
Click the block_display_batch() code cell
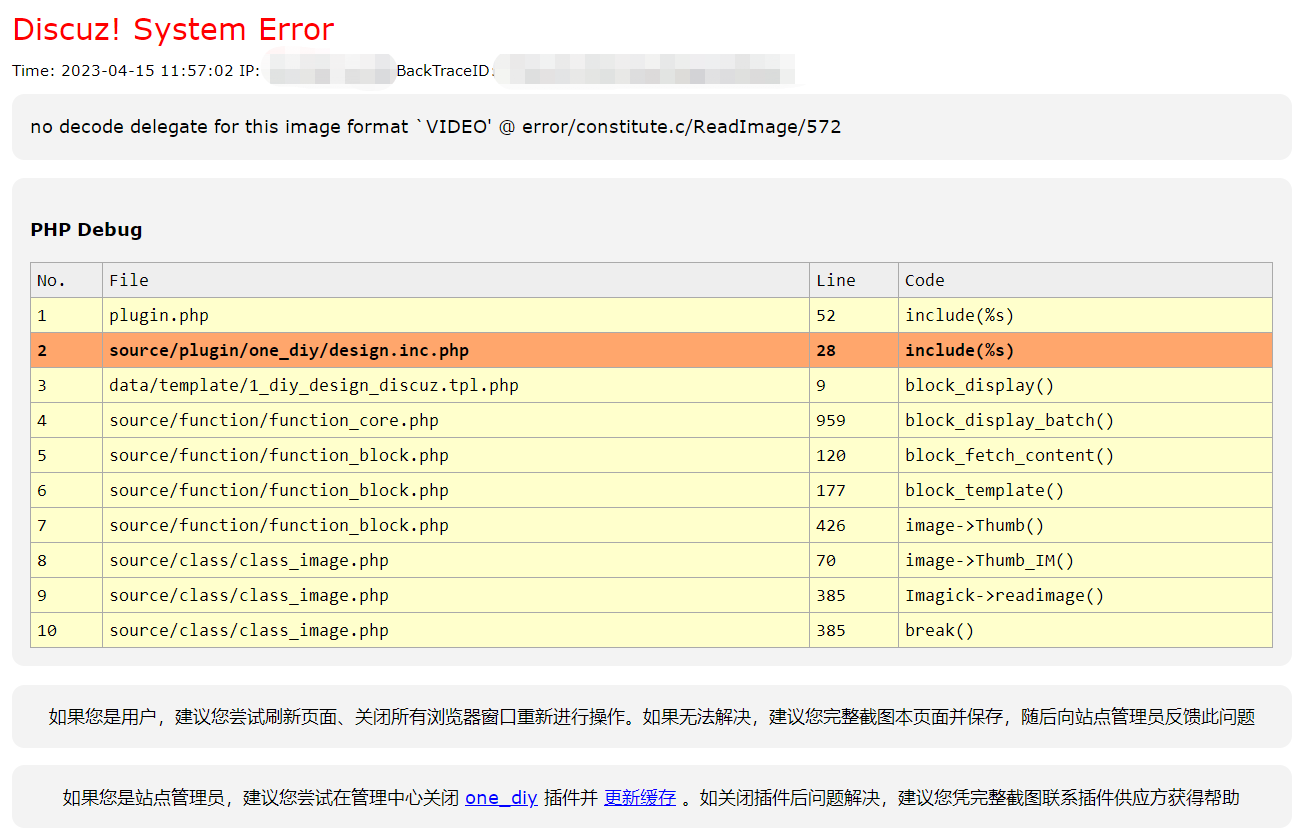[x=1085, y=420]
